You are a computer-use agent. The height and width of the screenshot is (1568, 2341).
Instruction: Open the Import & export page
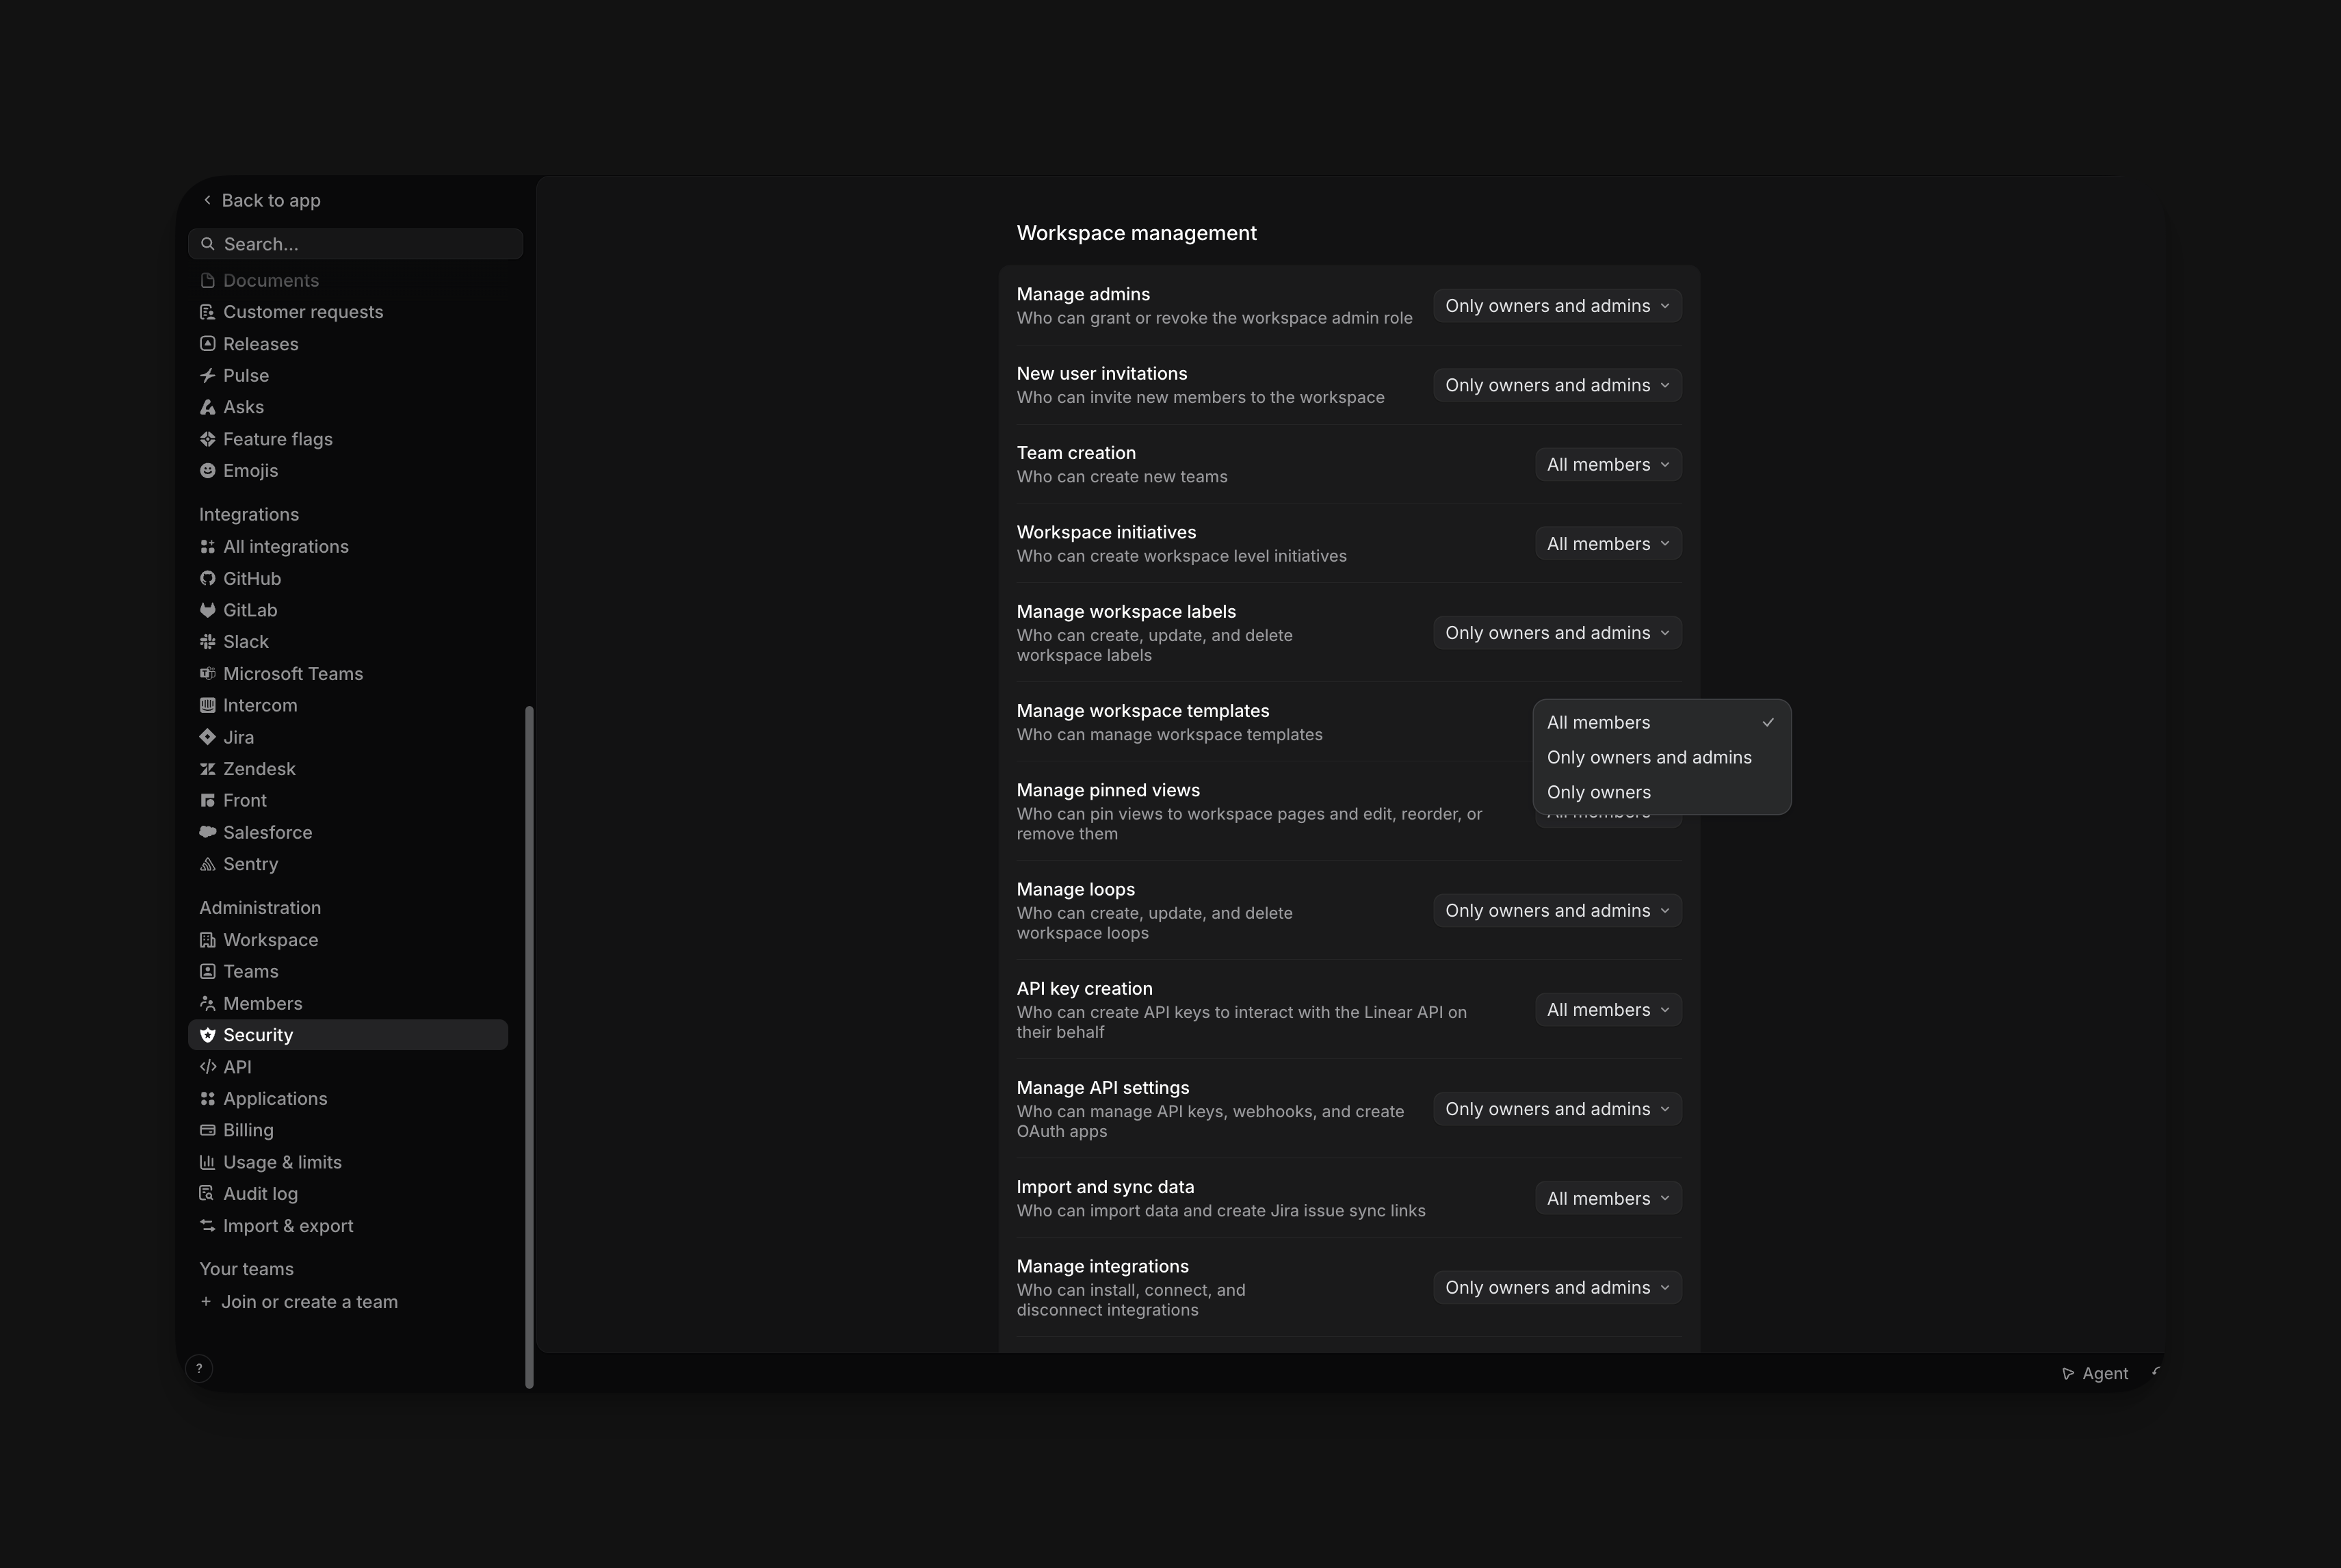tap(348, 1226)
